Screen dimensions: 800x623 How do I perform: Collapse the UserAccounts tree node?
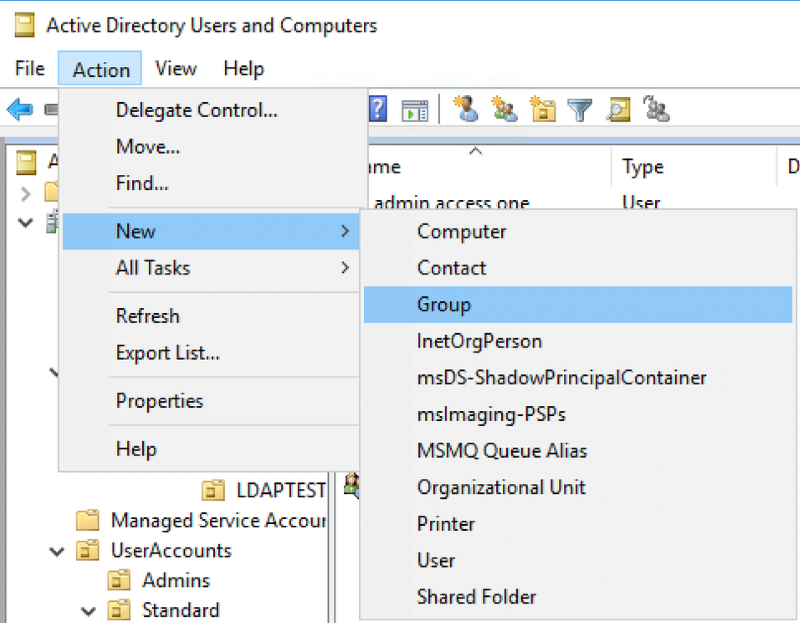(x=57, y=551)
